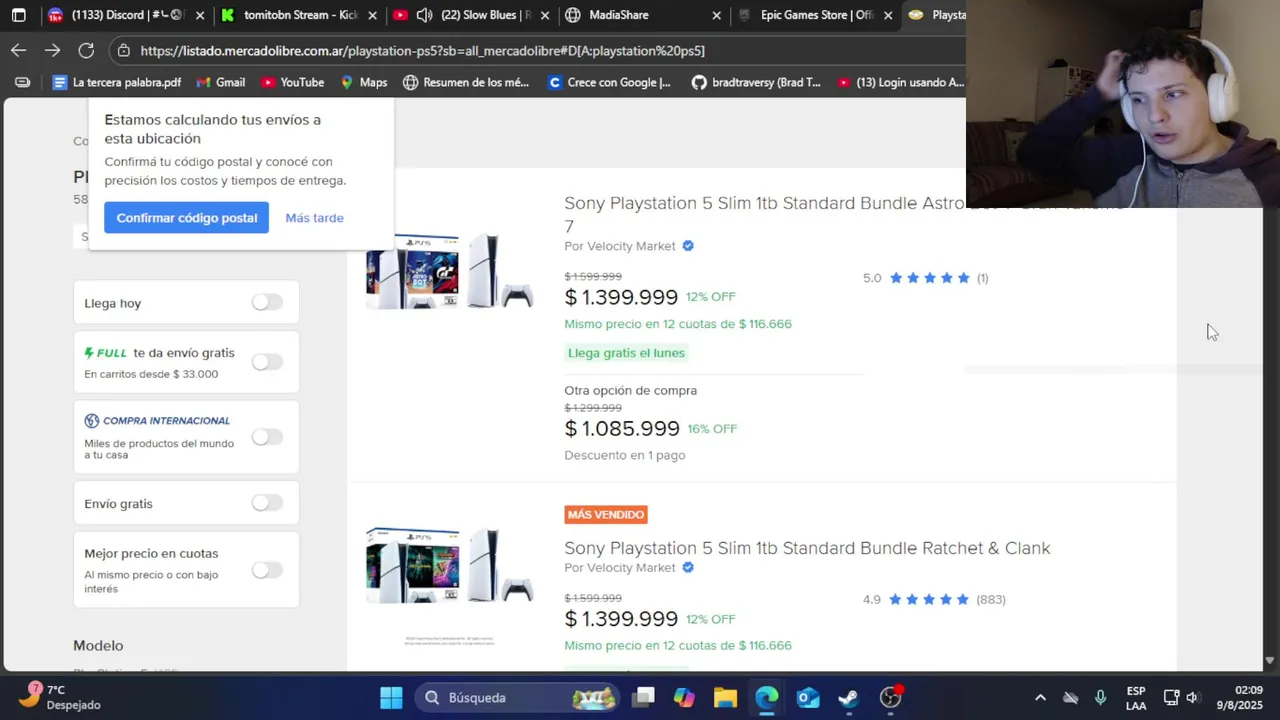Screen dimensions: 1280x720
Task: Toggle FULL envío gratis filter
Action: click(267, 362)
